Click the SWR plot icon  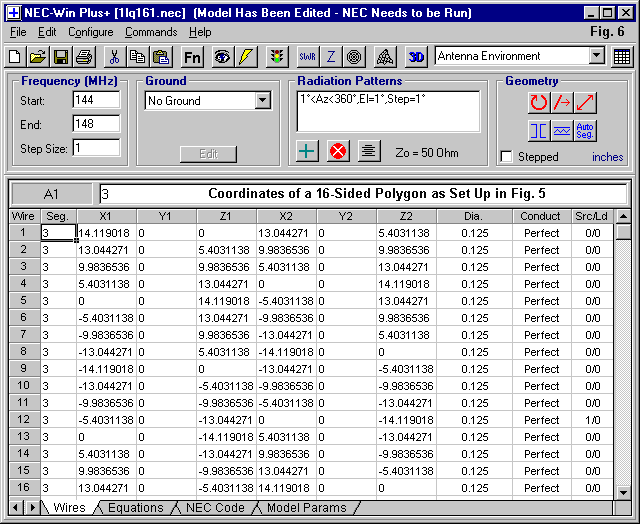(307, 57)
